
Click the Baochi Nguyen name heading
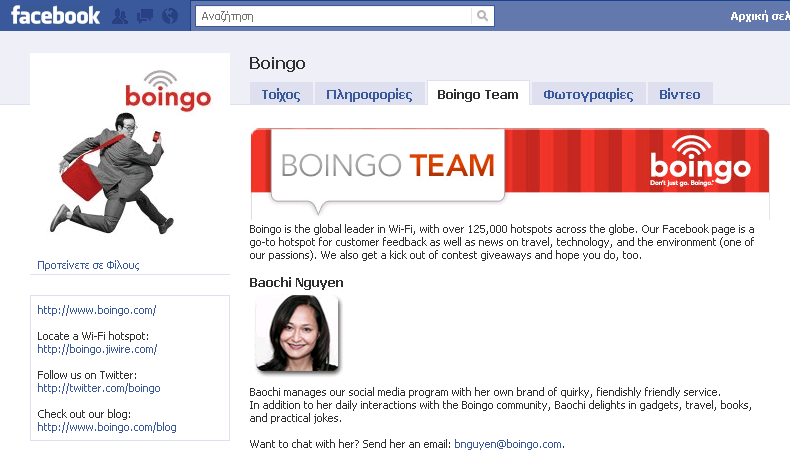pos(296,282)
